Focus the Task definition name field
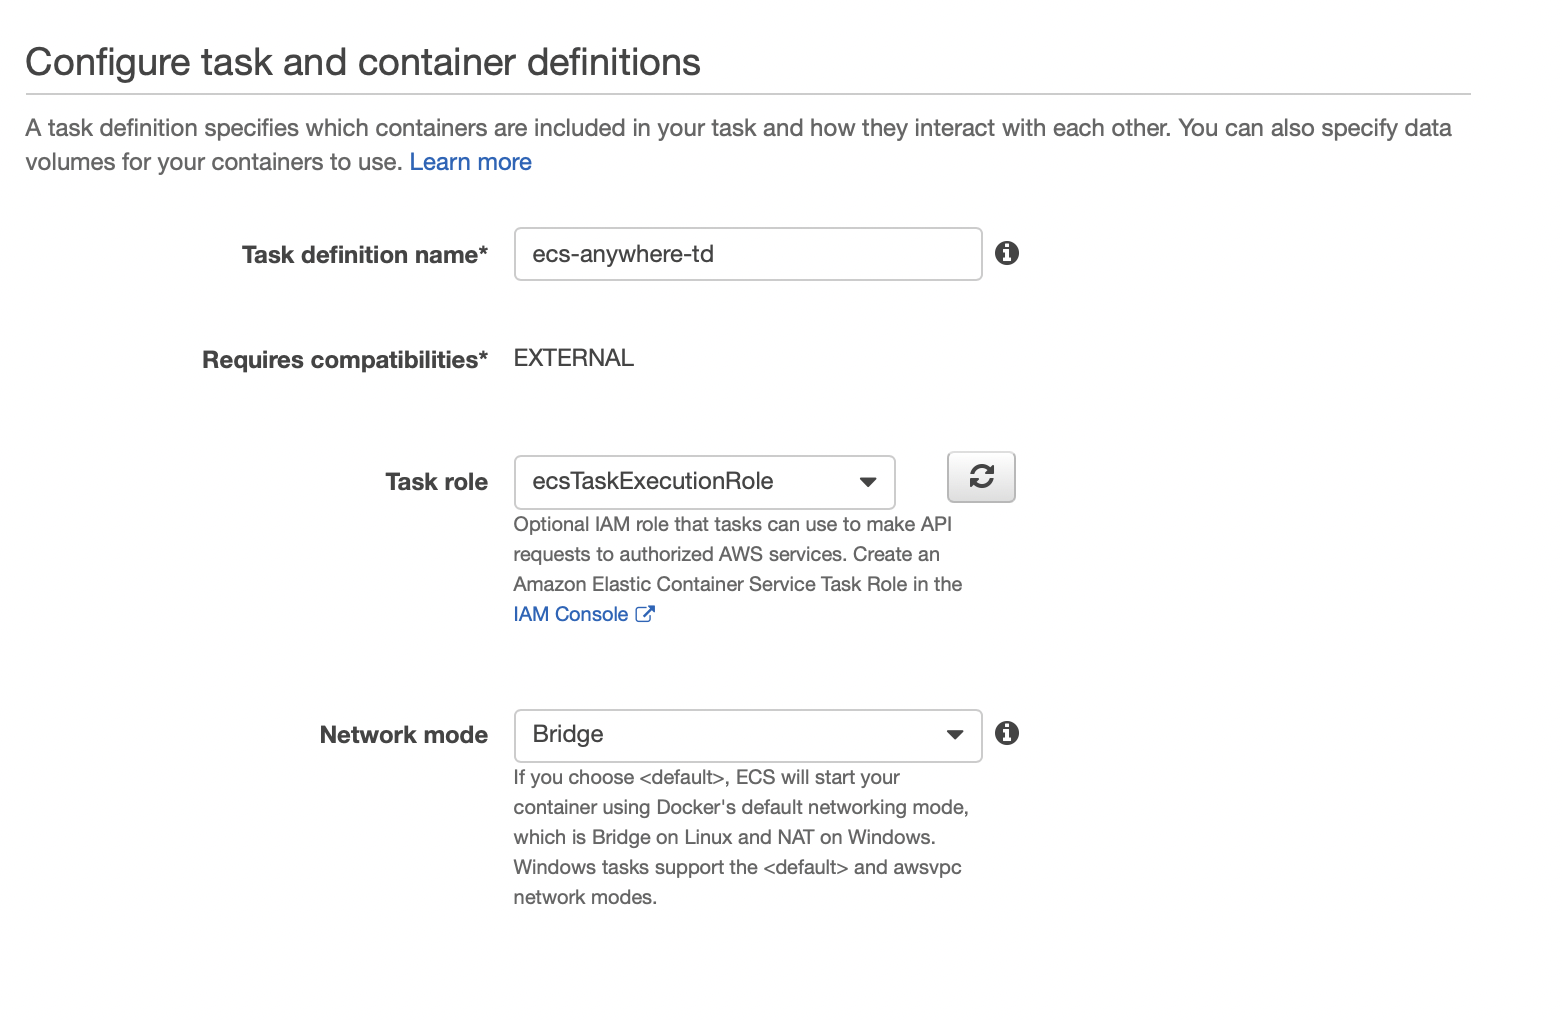The width and height of the screenshot is (1562, 1020). tap(746, 254)
